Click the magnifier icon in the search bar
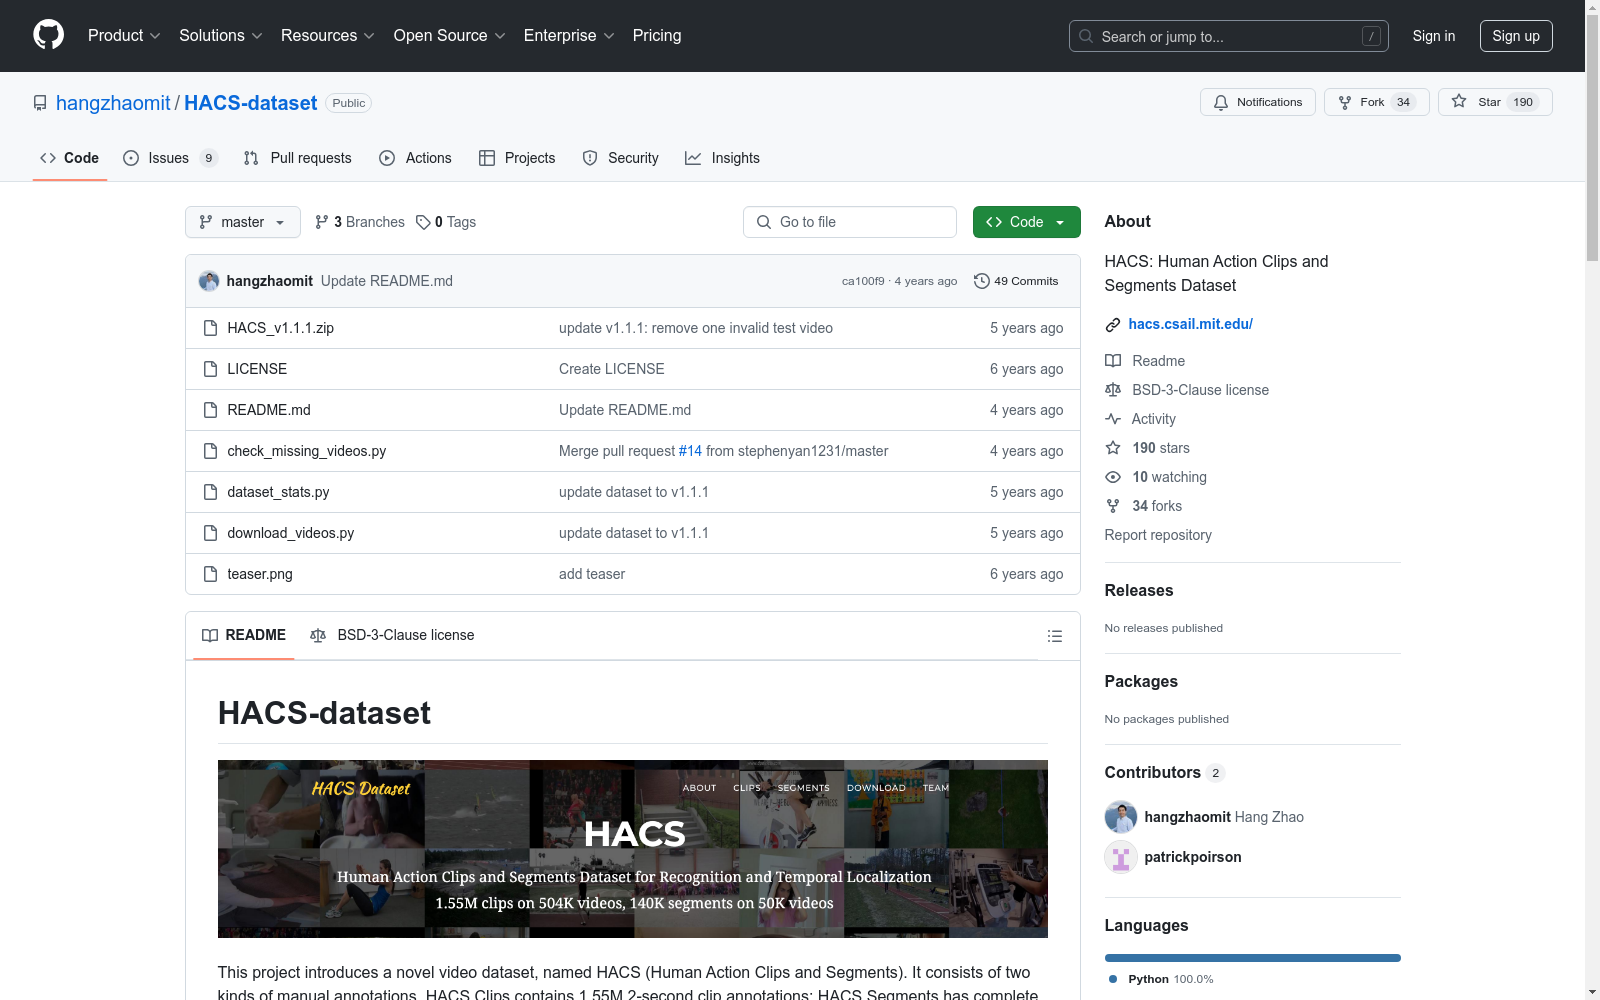The width and height of the screenshot is (1600, 1000). point(1086,36)
